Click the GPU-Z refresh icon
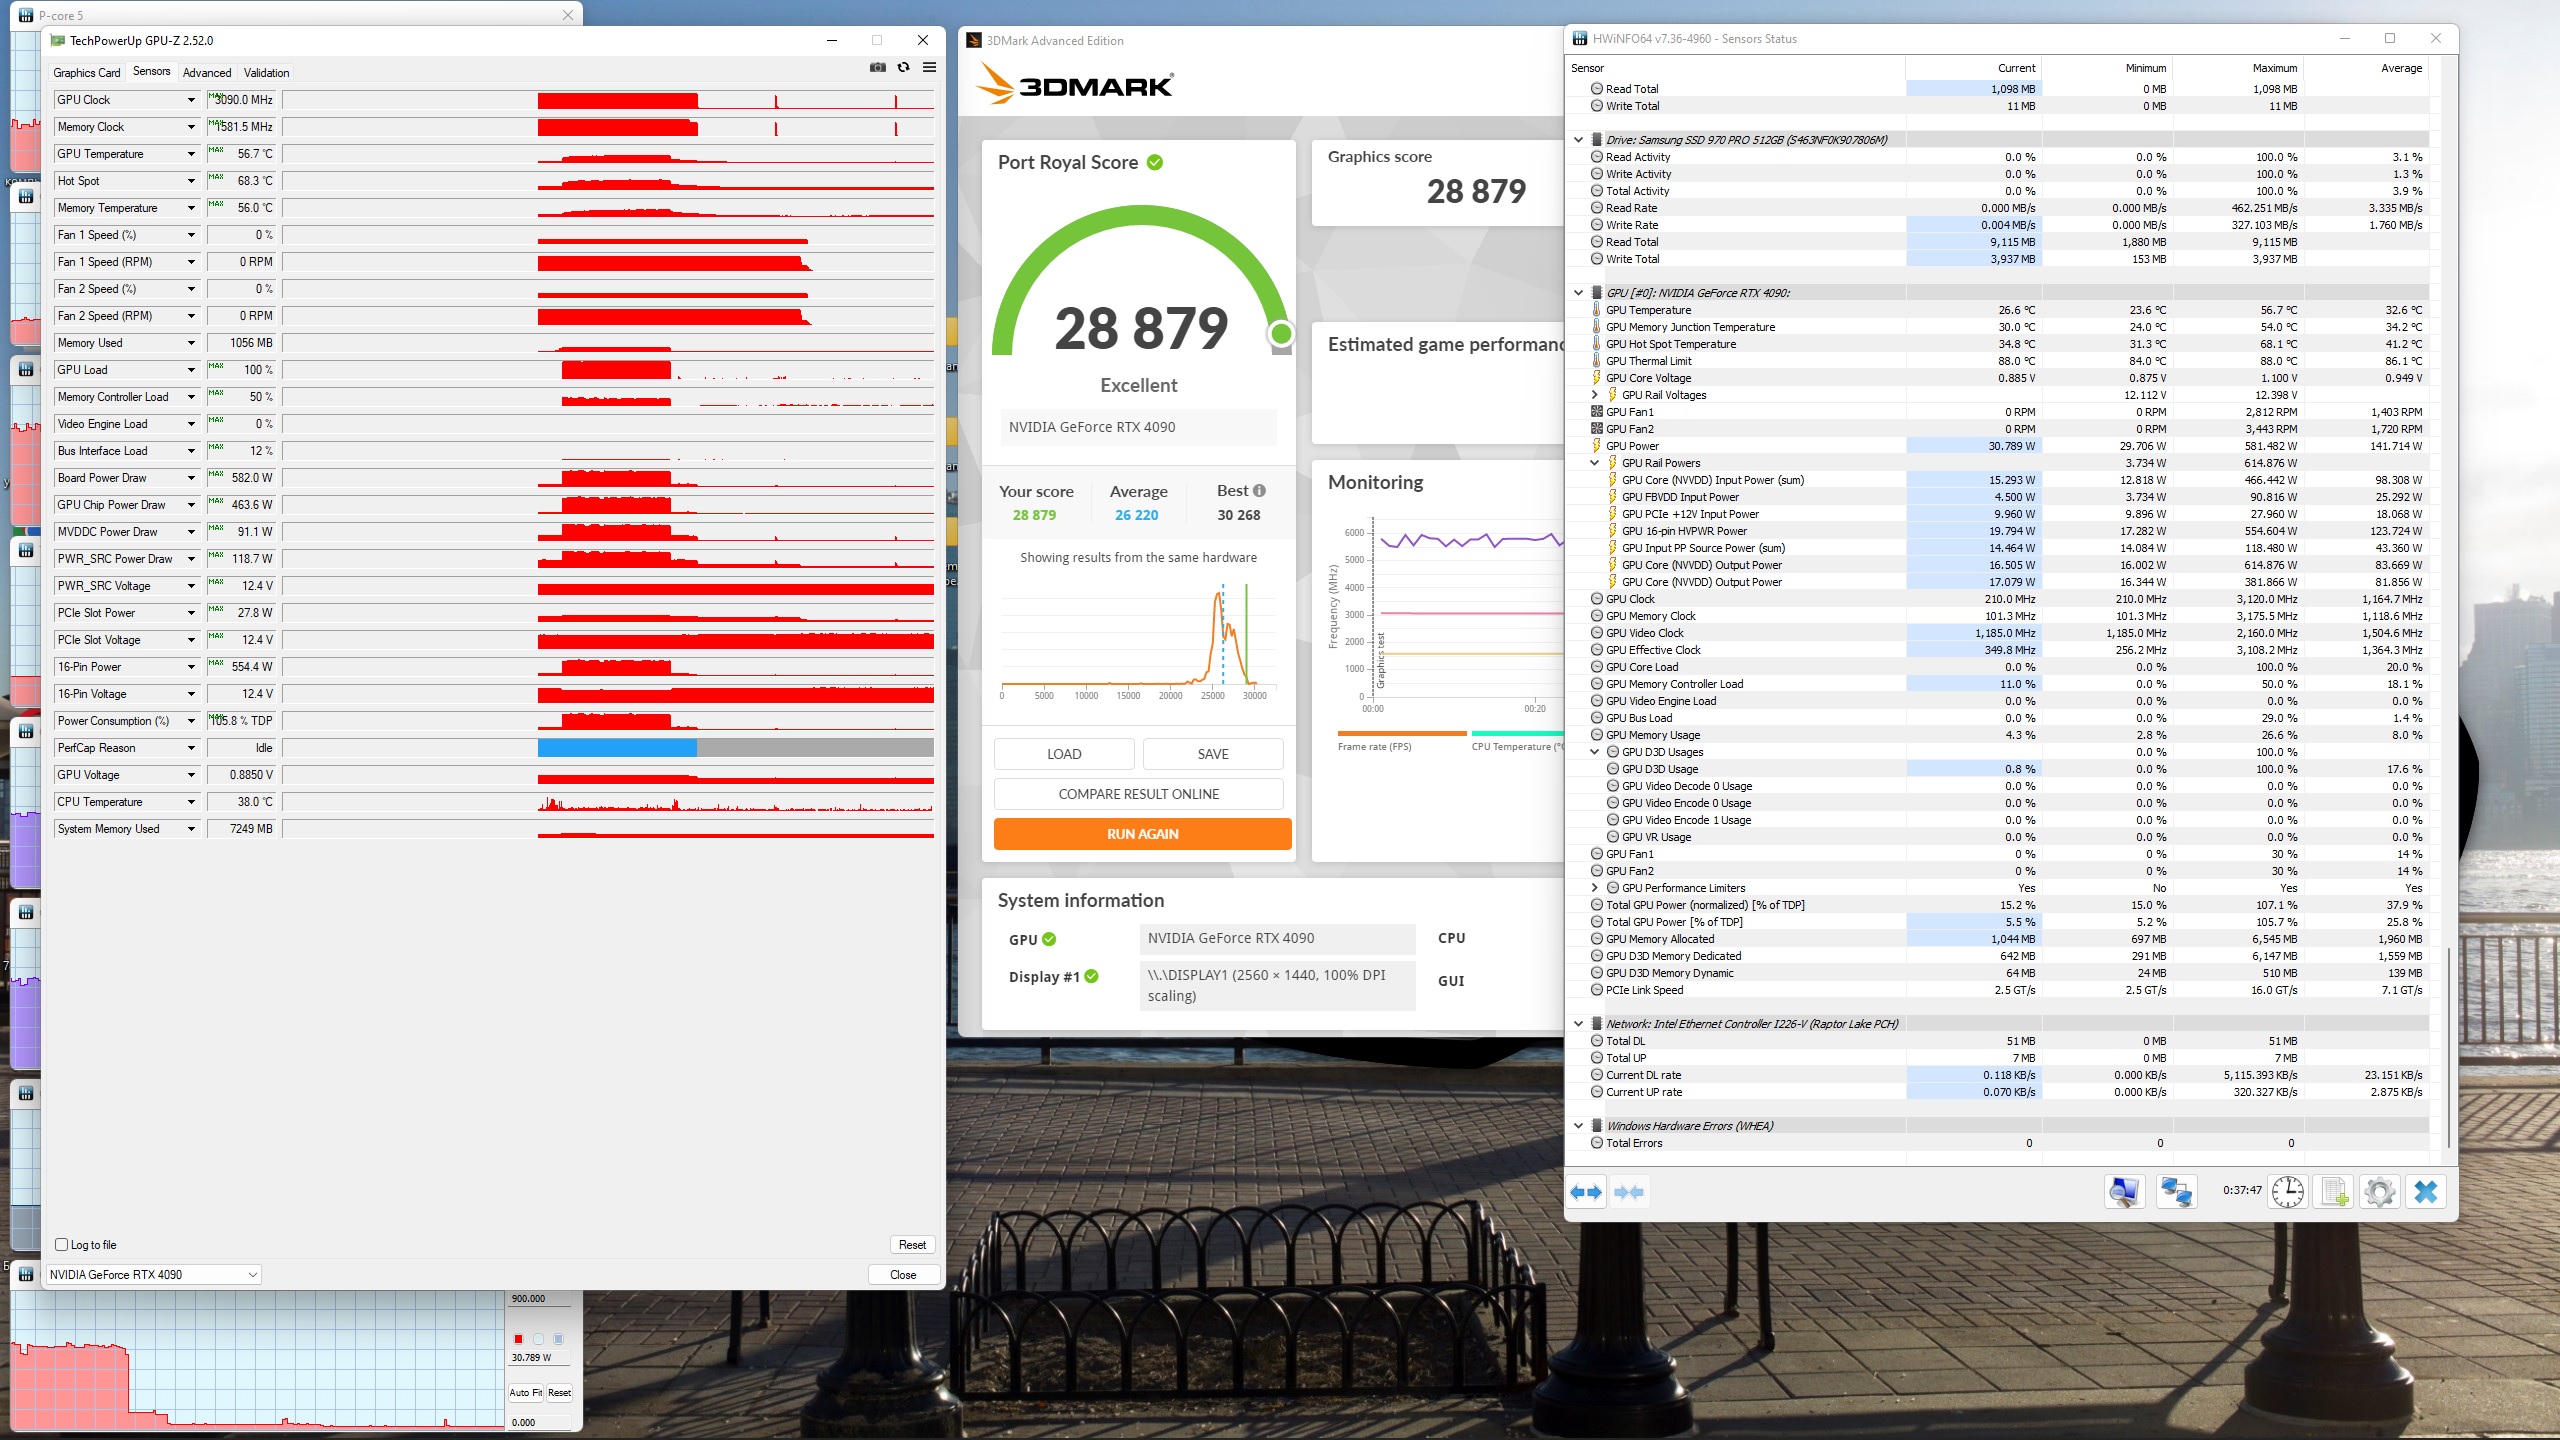Screen dimensions: 2560x1440 [x=903, y=68]
